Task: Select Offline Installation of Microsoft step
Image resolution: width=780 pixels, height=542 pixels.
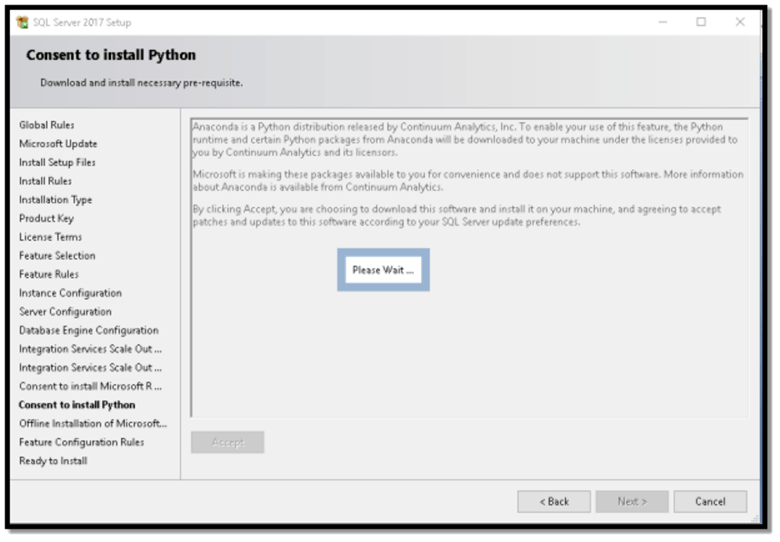Action: point(93,424)
